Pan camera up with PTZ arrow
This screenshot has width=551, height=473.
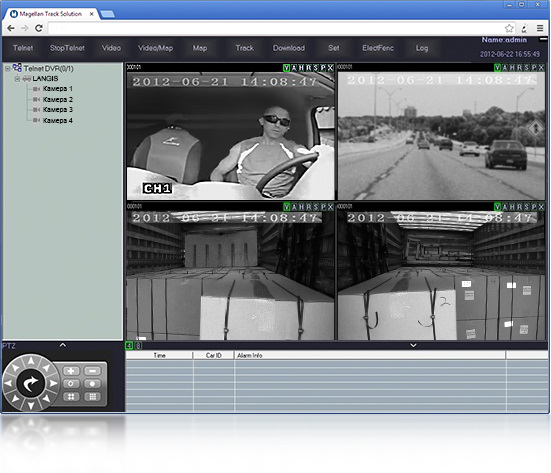(31, 361)
